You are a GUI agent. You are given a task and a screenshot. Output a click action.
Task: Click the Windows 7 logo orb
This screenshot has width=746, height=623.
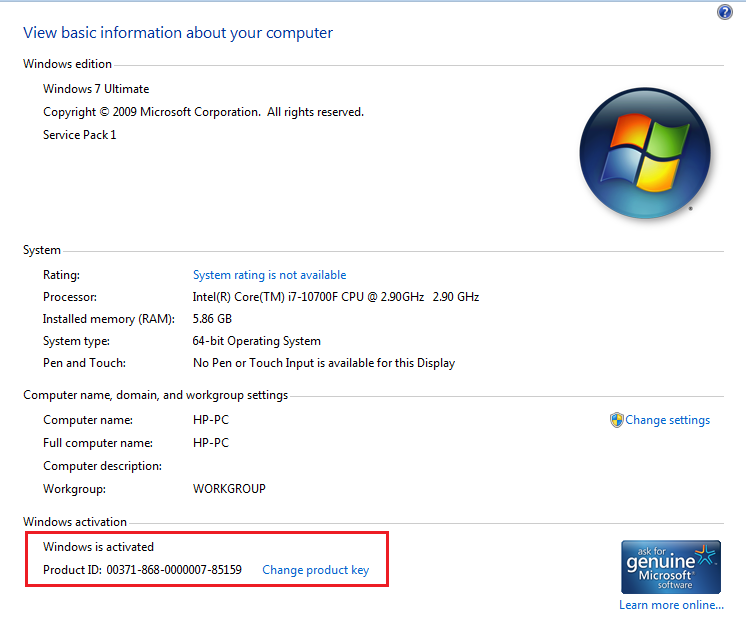click(645, 153)
